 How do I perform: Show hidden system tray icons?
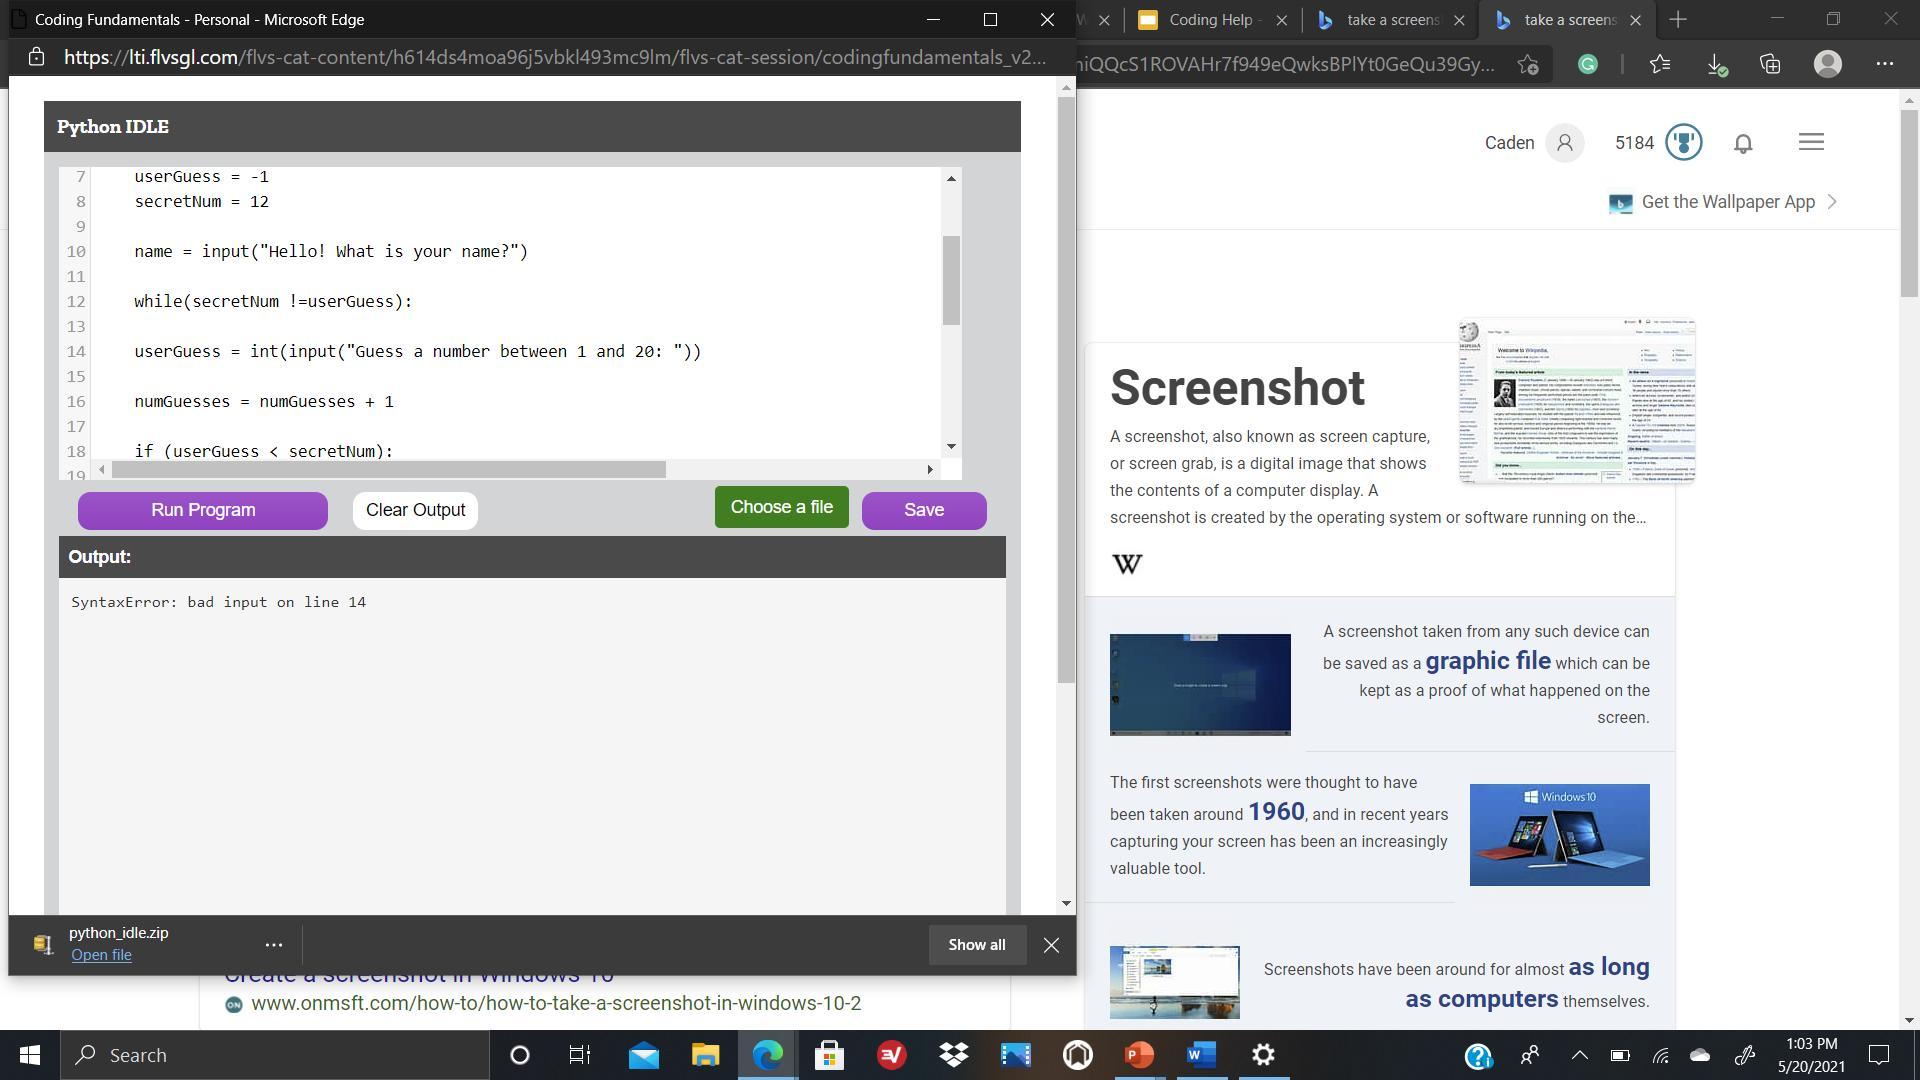coord(1579,1055)
